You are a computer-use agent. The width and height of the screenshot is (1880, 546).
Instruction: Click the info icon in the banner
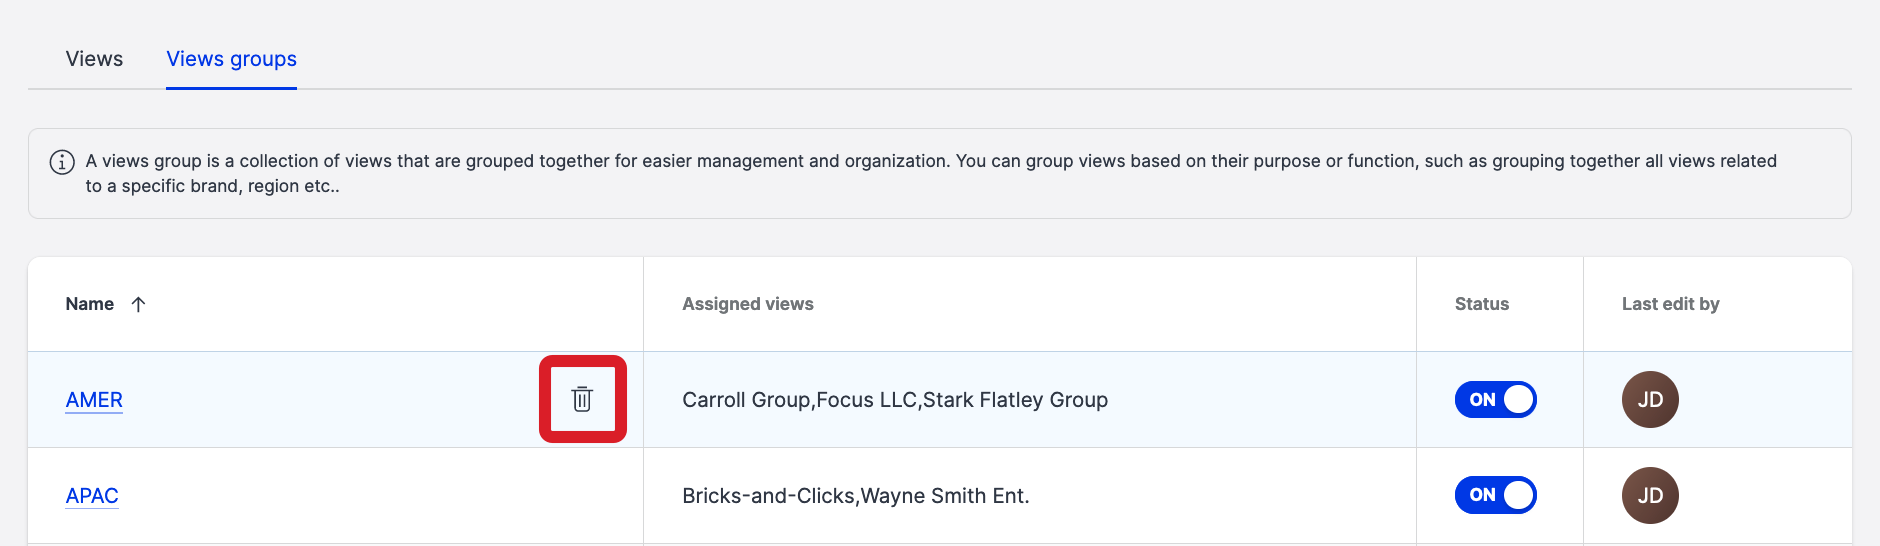point(62,162)
